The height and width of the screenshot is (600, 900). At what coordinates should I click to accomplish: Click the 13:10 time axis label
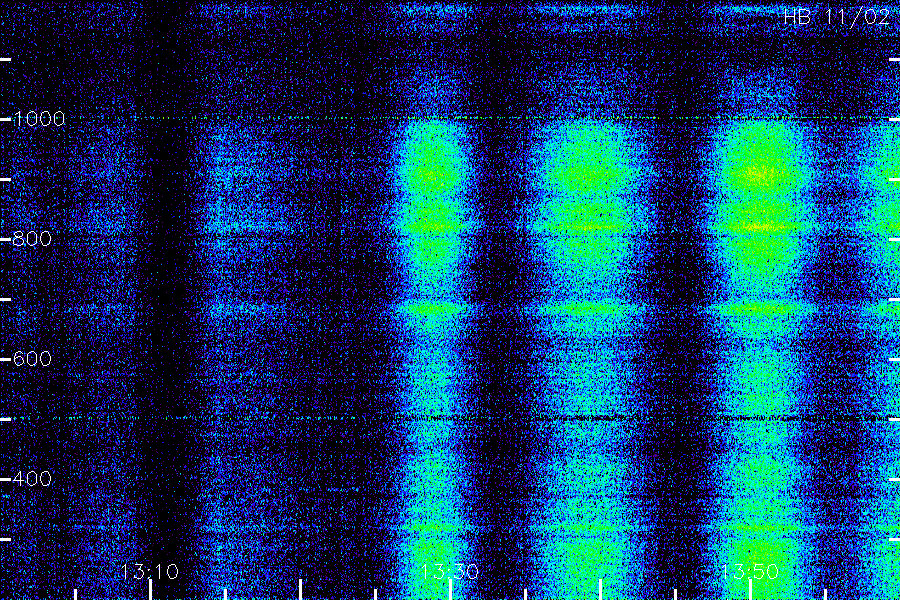150,572
